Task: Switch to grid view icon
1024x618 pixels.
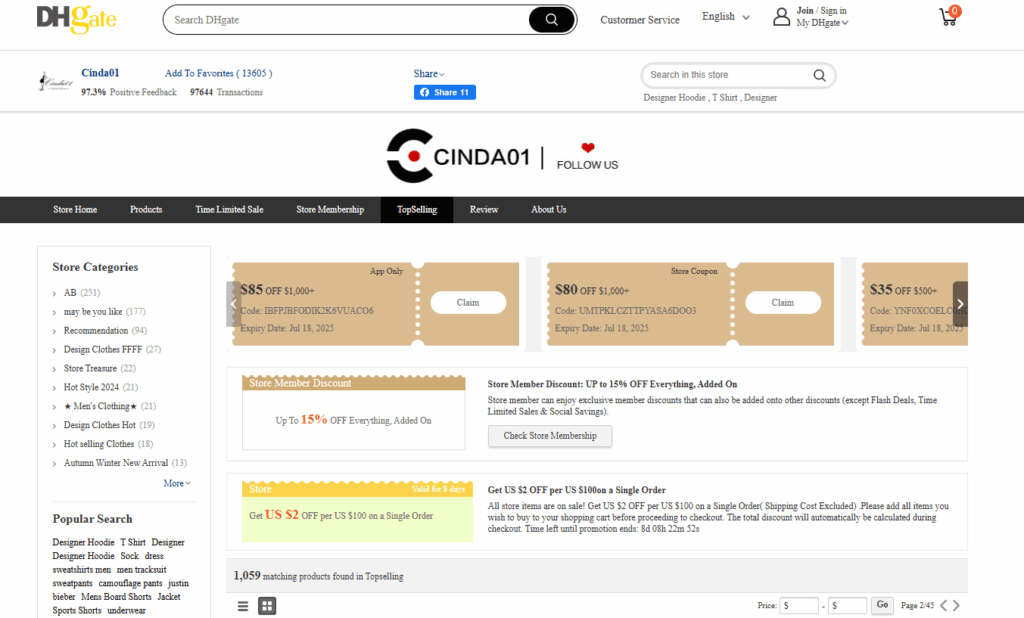Action: [x=267, y=606]
